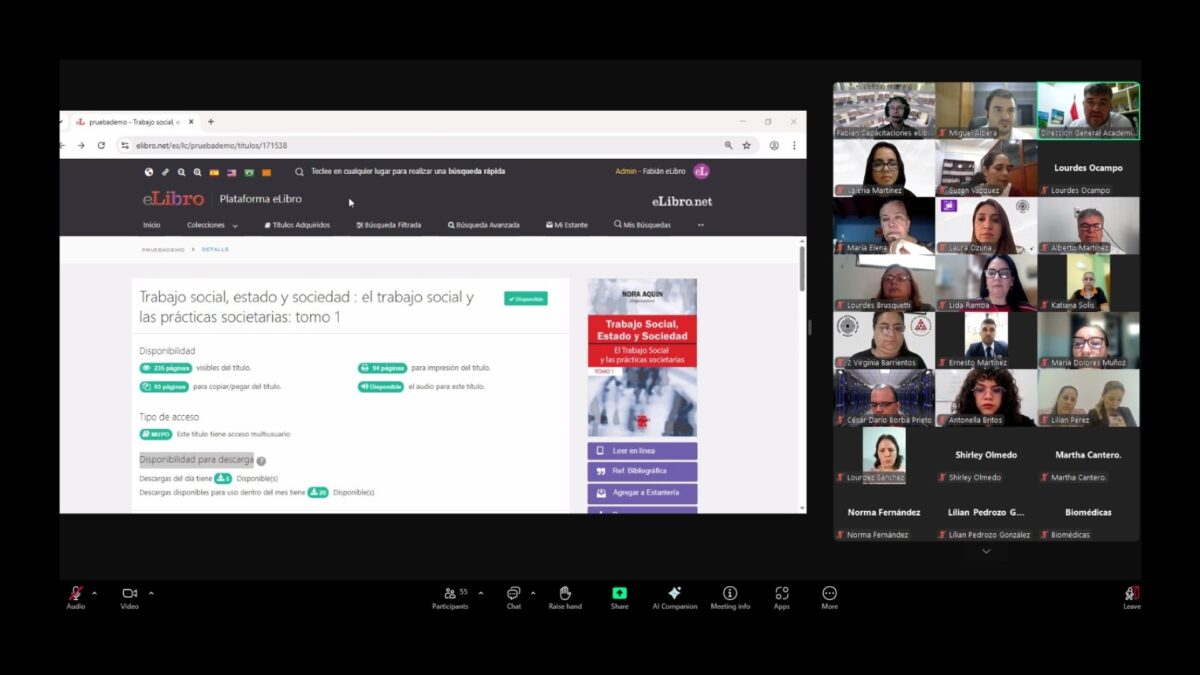
Task: Select Miguel Albera's video tile
Action: coord(986,110)
